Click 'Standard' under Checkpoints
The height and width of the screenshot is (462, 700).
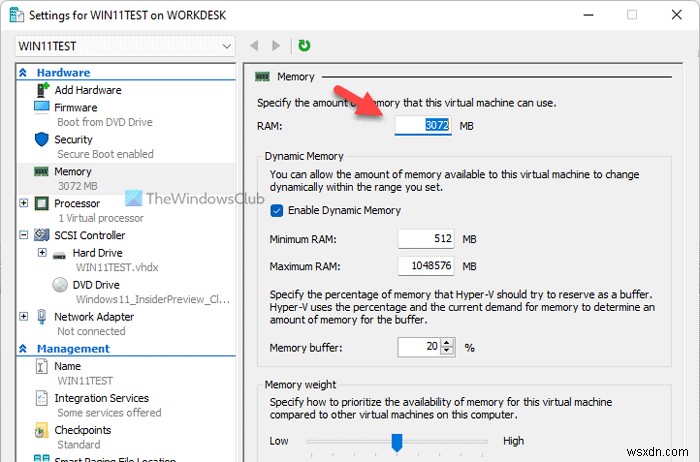(x=79, y=445)
